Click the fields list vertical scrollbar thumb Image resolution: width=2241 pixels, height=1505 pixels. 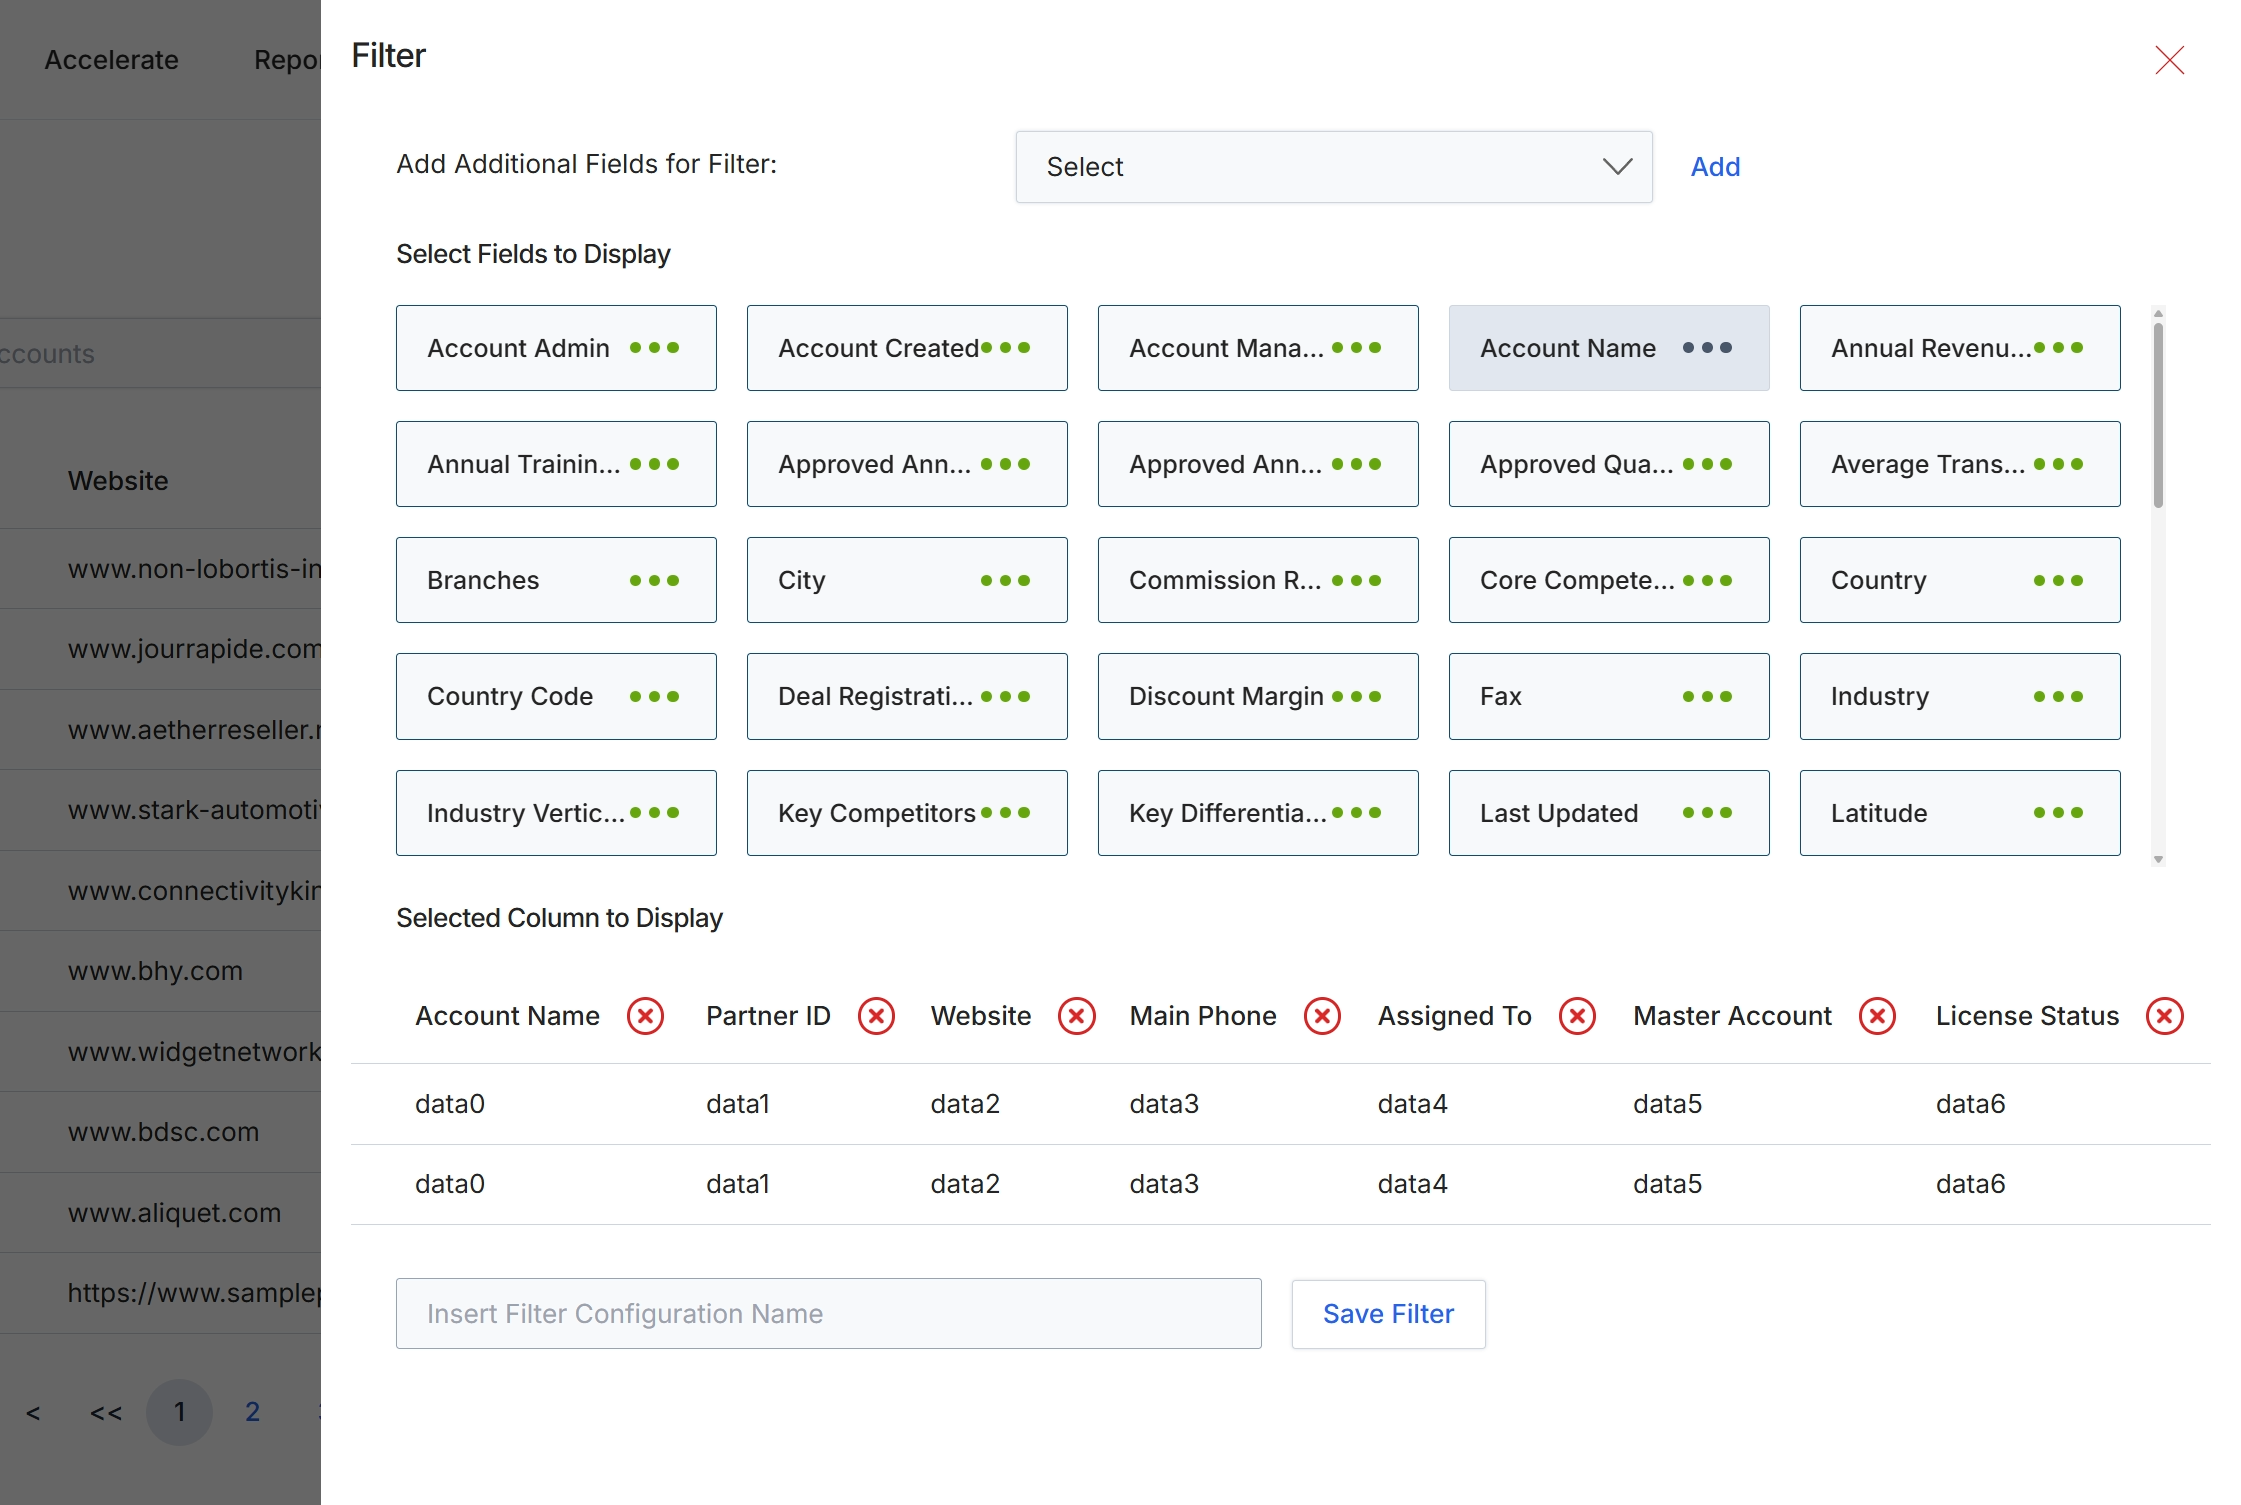click(x=2158, y=415)
